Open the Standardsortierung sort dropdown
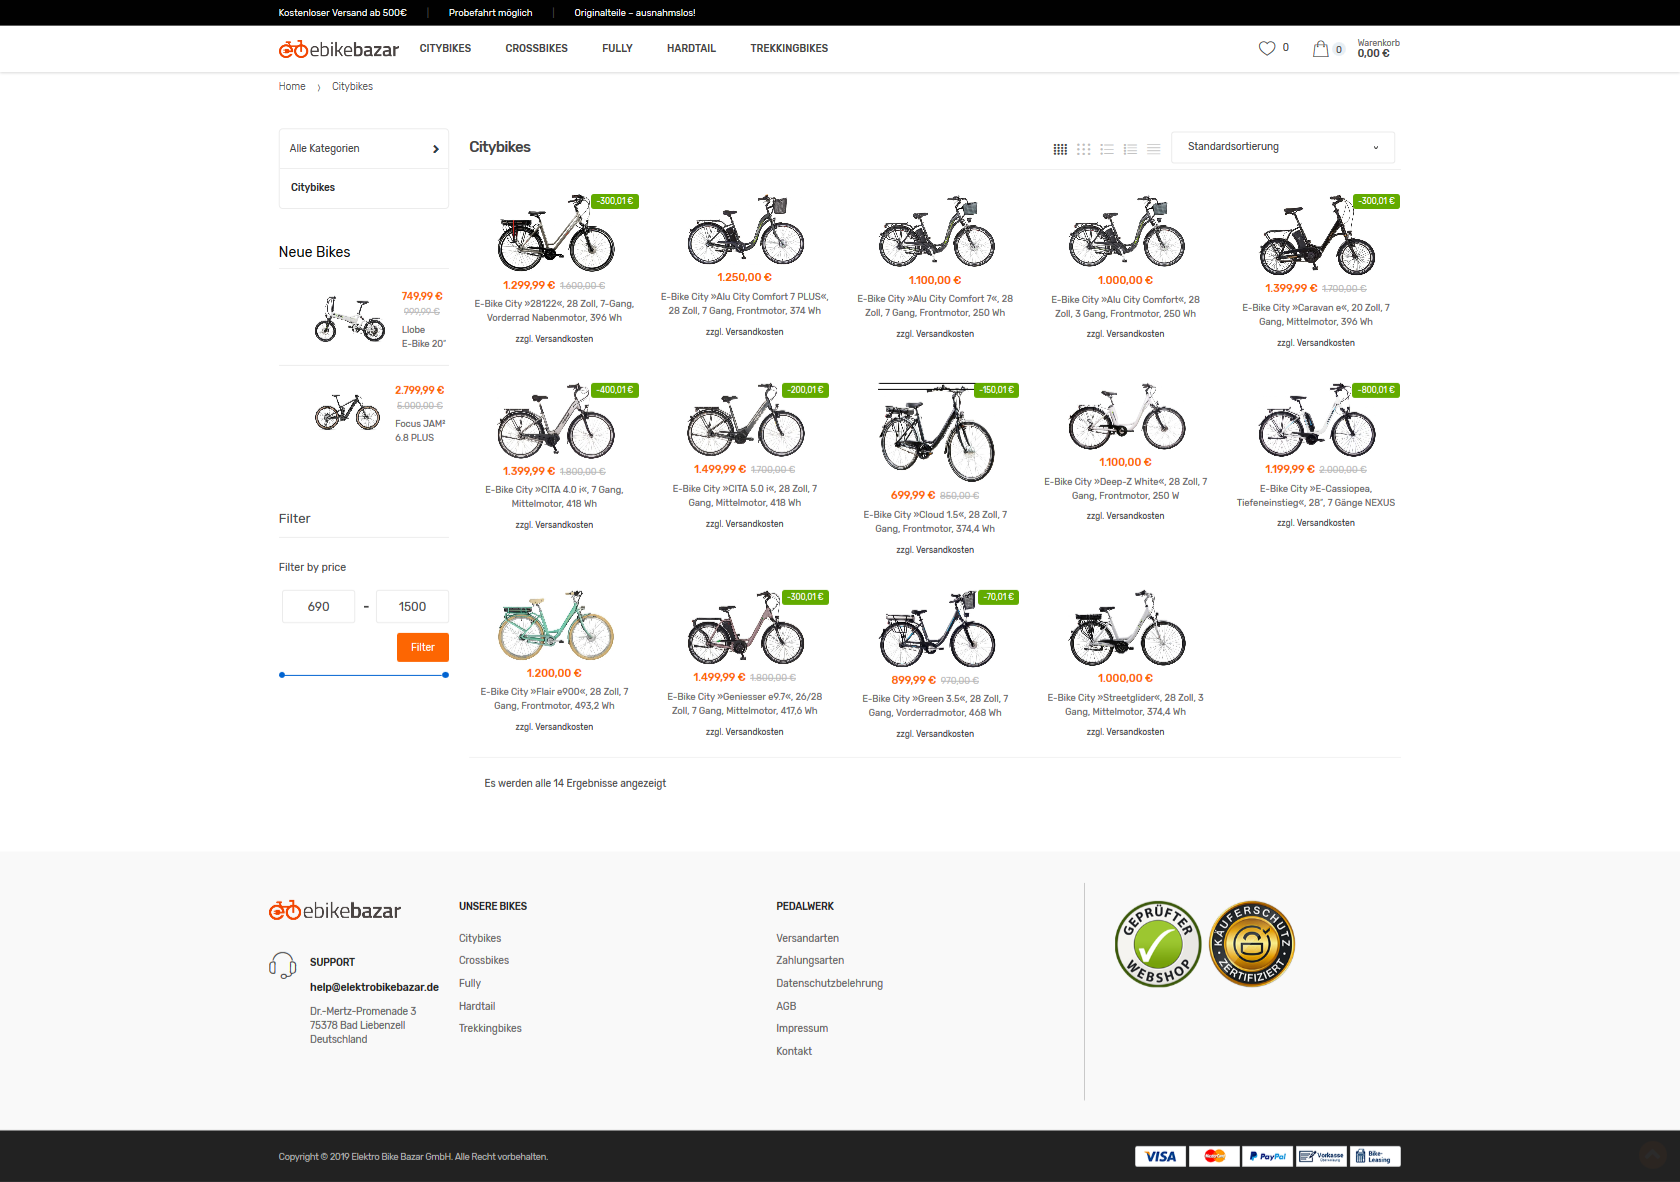The image size is (1680, 1182). [x=1282, y=147]
